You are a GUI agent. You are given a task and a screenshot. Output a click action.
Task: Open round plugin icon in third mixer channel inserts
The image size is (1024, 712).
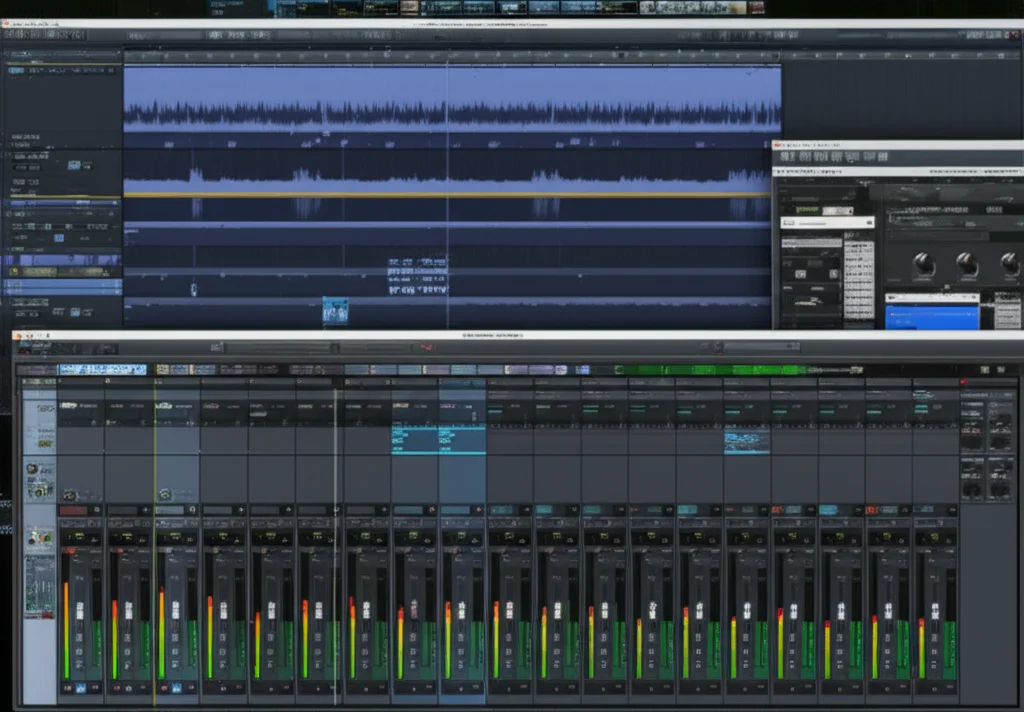pos(165,494)
